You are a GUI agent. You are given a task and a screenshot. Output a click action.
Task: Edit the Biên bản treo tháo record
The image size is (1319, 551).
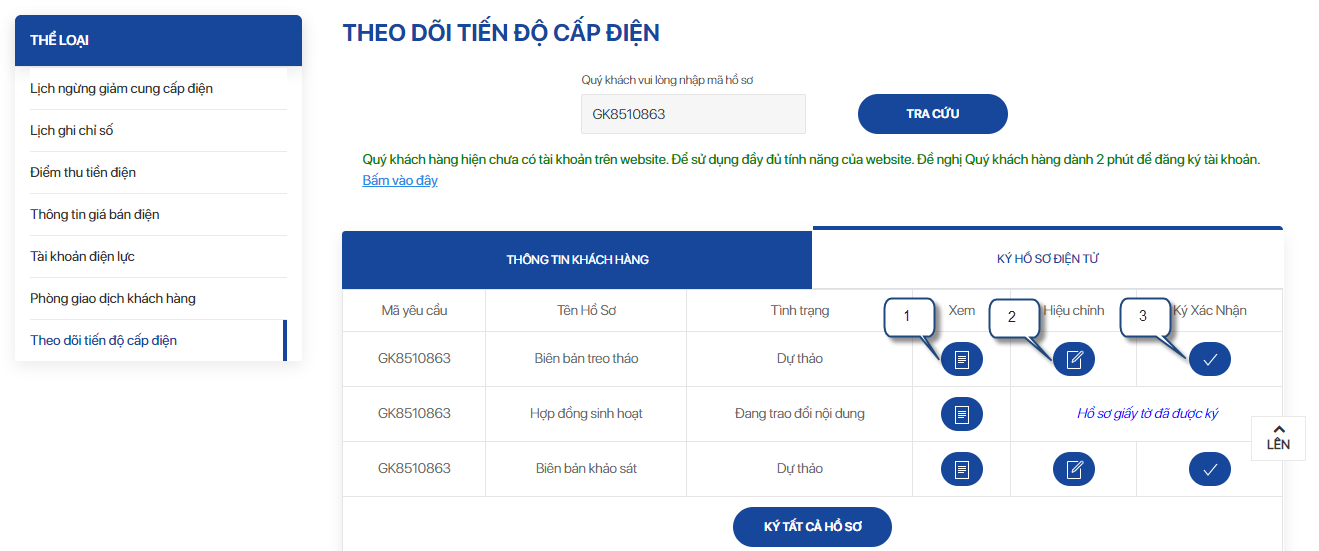(x=1075, y=359)
